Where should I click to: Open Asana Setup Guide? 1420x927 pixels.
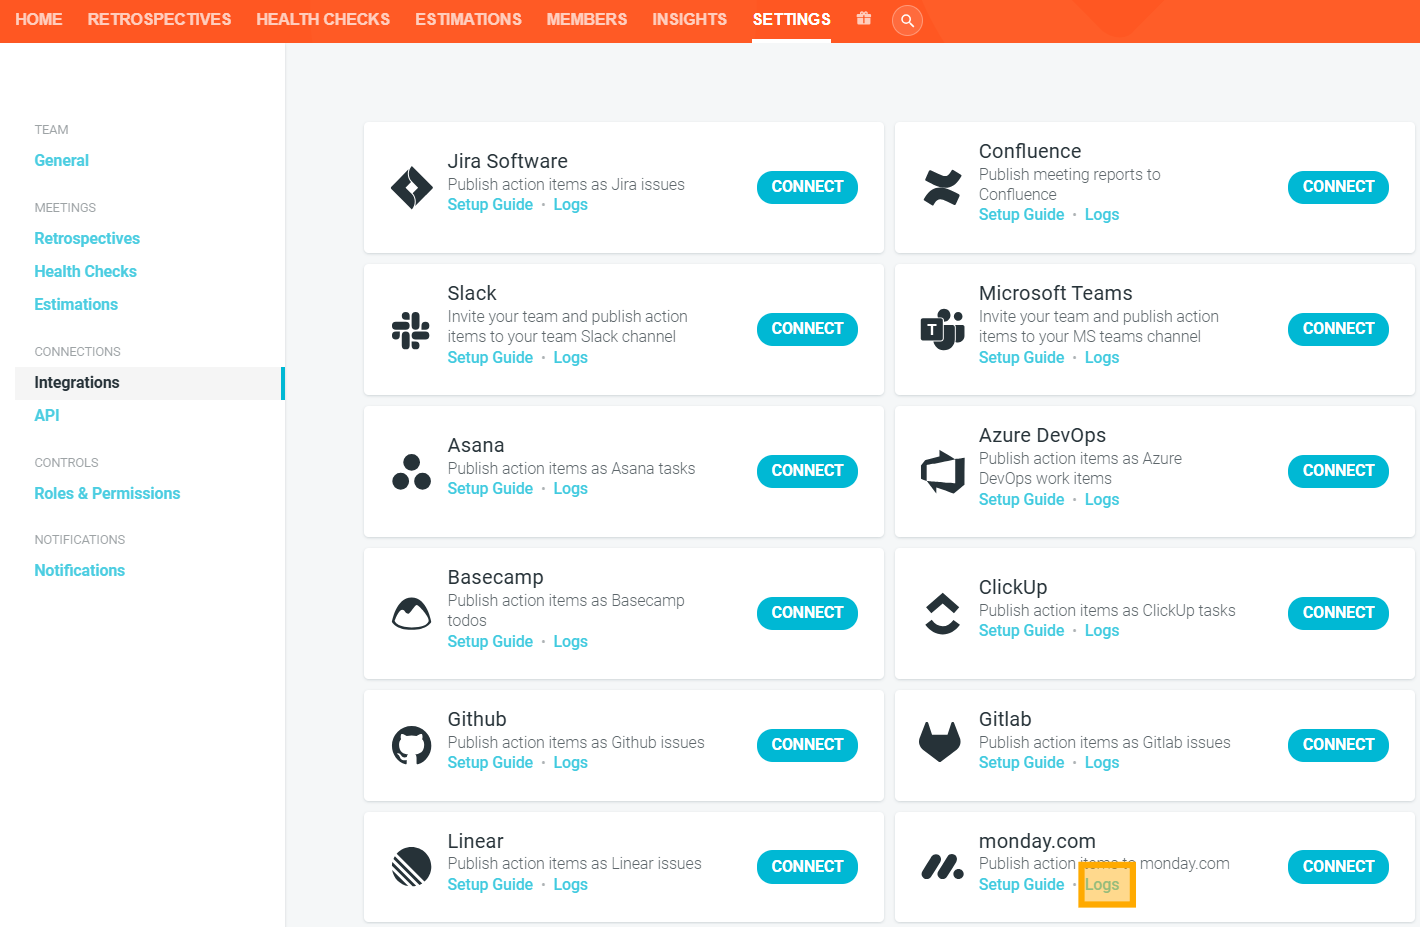pyautogui.click(x=490, y=489)
